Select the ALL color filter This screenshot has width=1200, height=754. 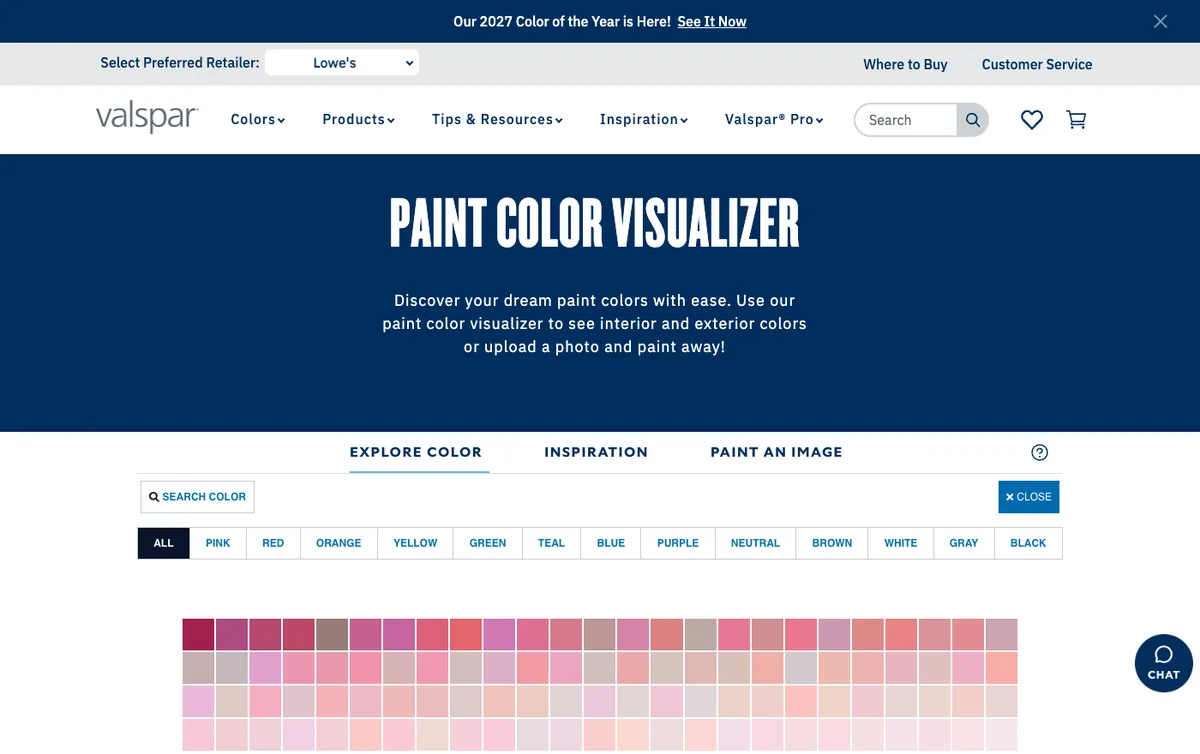click(x=163, y=543)
